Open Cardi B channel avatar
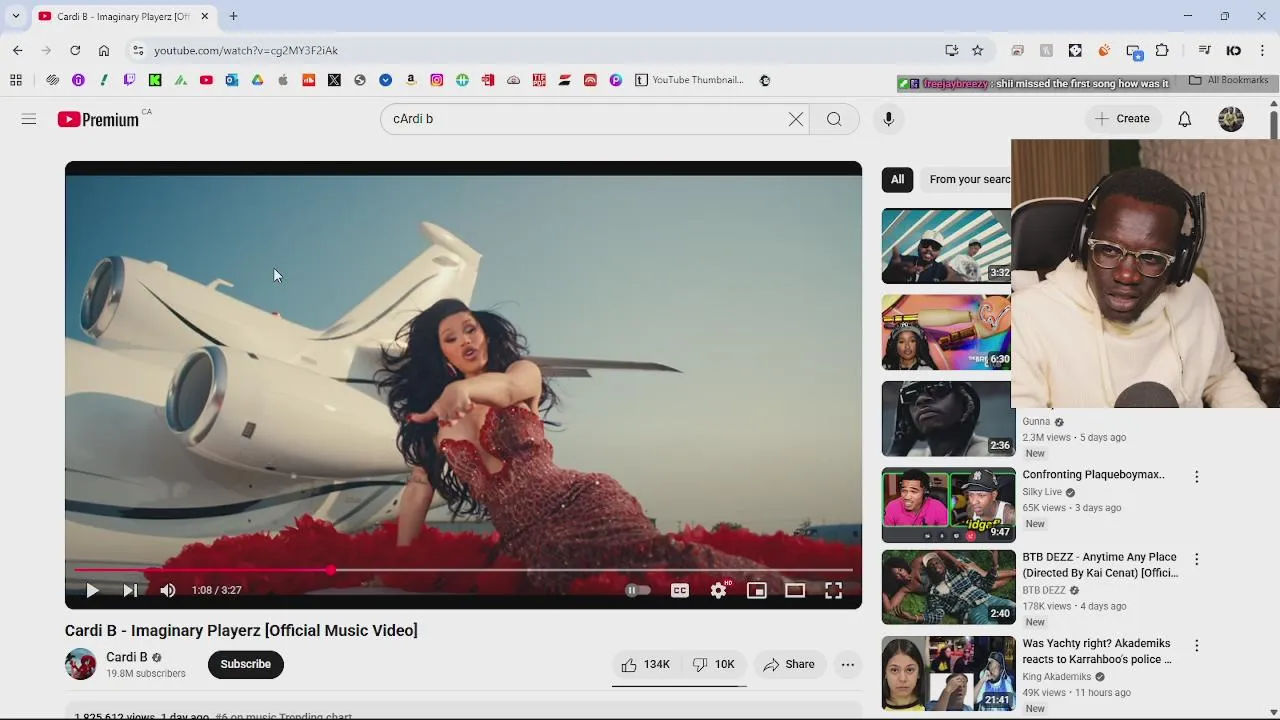 [81, 664]
